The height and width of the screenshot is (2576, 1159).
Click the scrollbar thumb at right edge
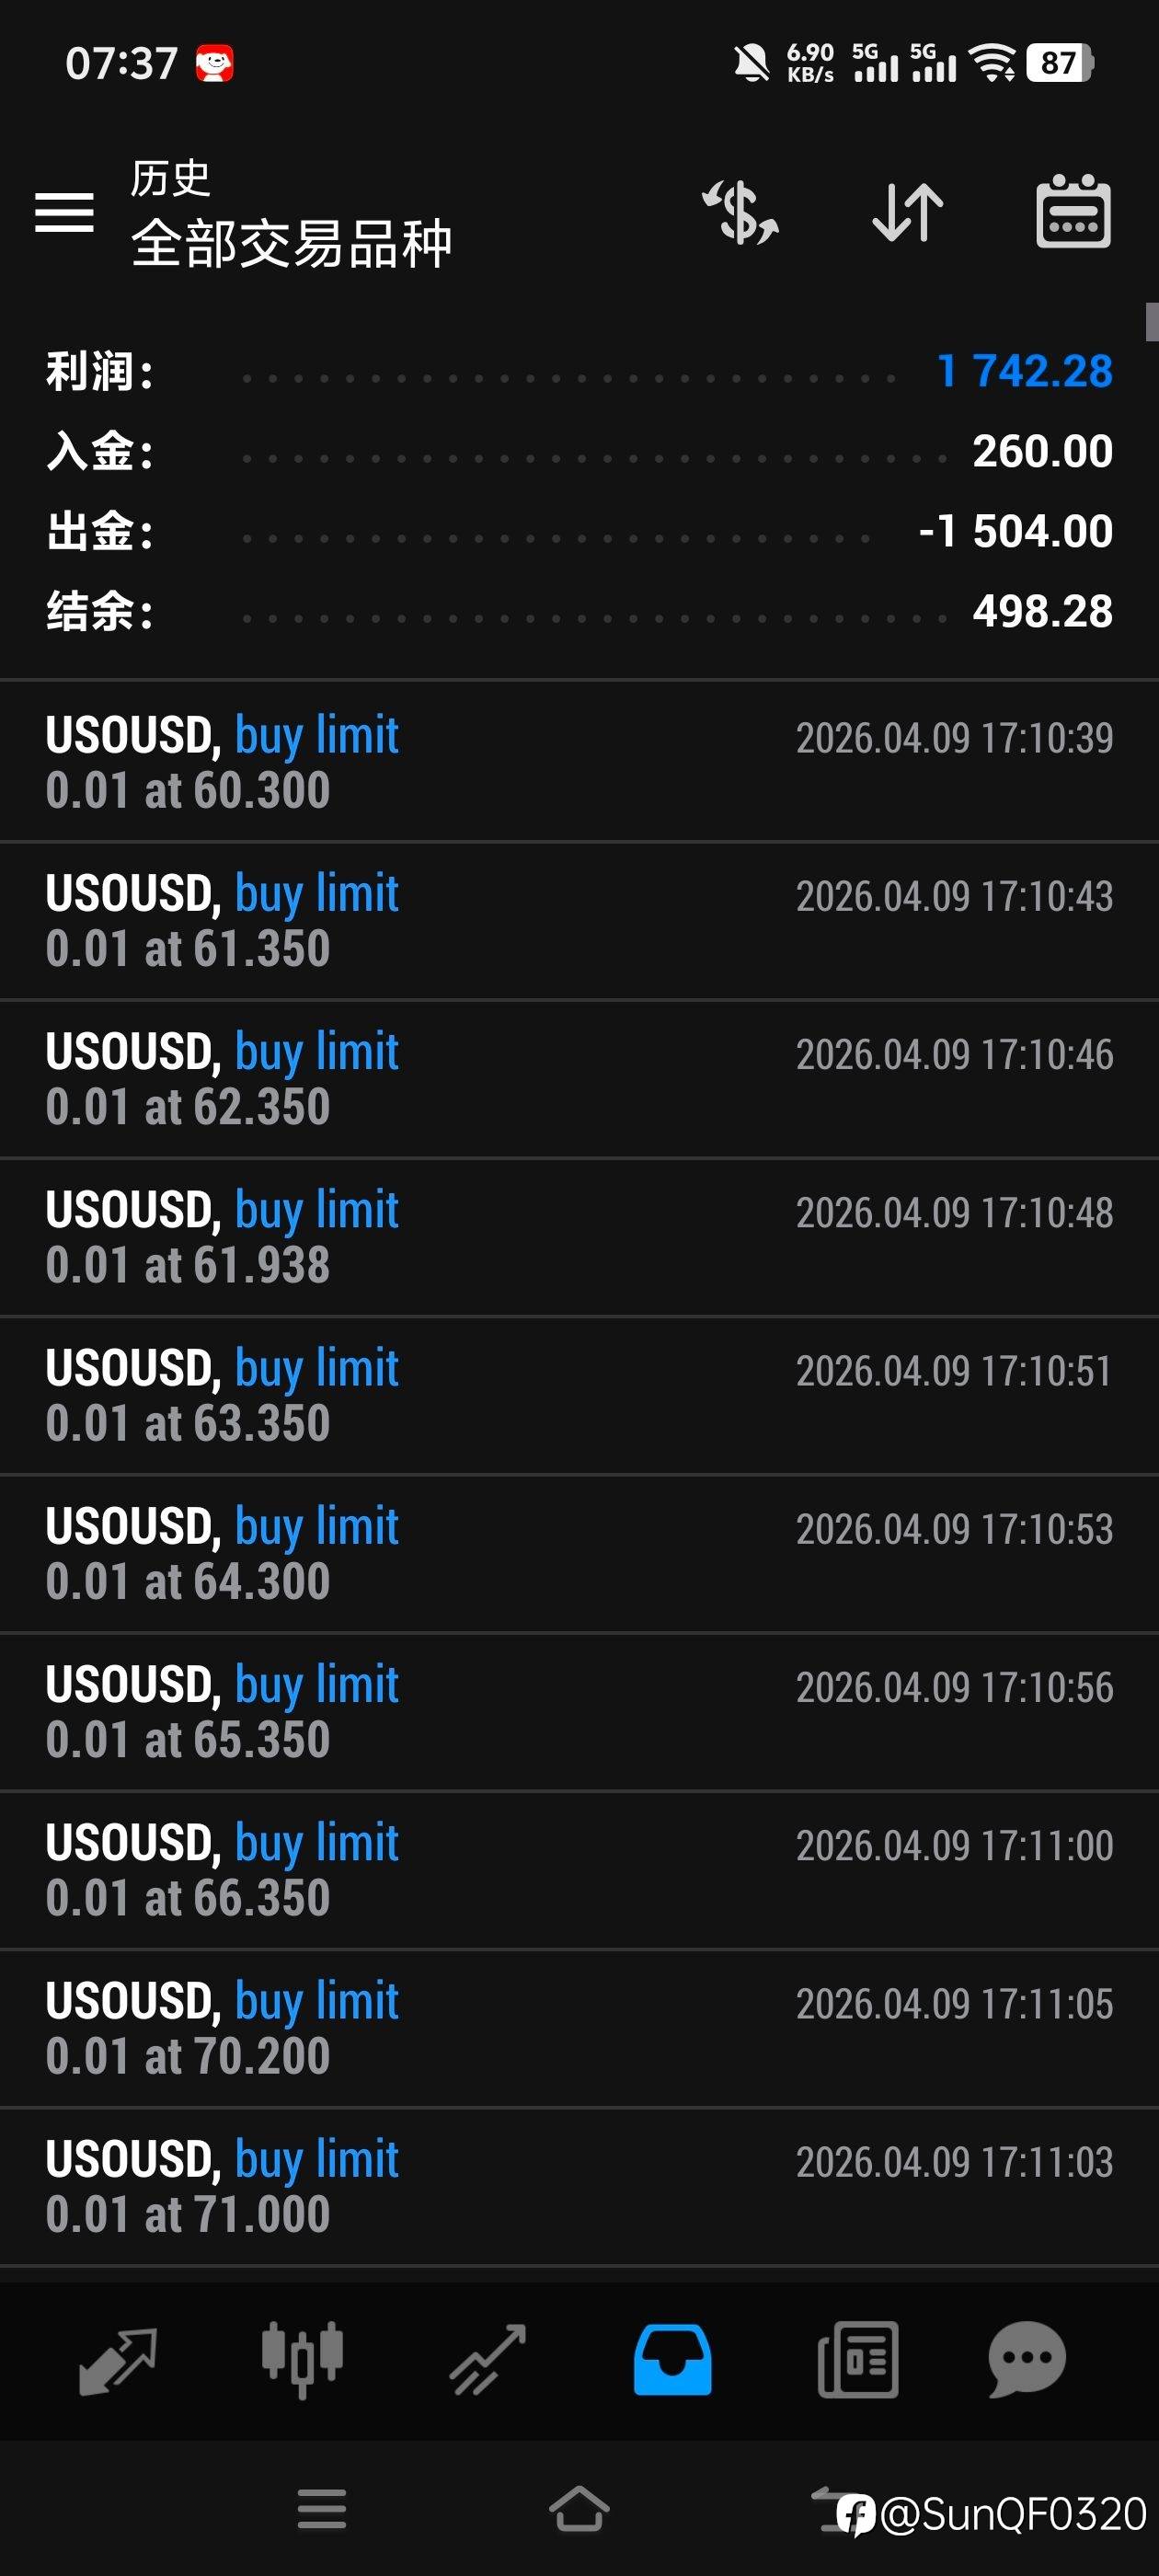pyautogui.click(x=1151, y=322)
